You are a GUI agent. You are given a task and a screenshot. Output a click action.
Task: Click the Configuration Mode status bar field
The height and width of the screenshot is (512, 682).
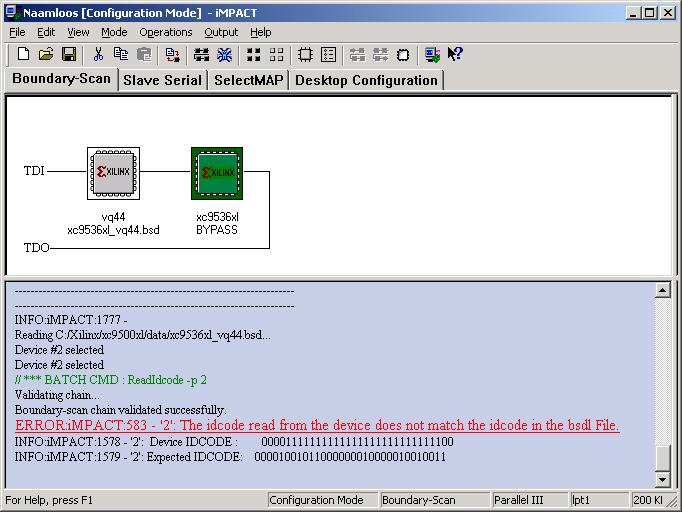click(322, 500)
